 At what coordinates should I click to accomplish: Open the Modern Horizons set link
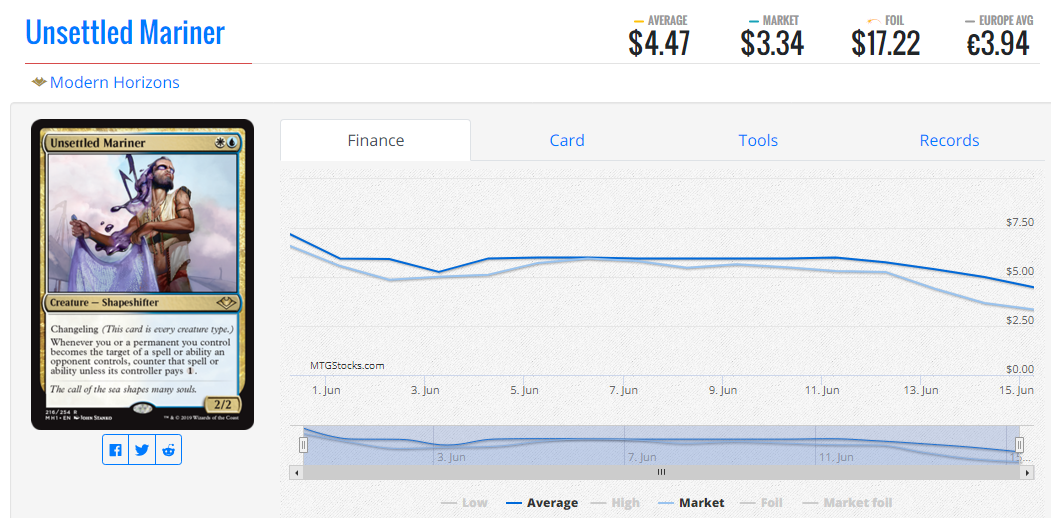115,82
